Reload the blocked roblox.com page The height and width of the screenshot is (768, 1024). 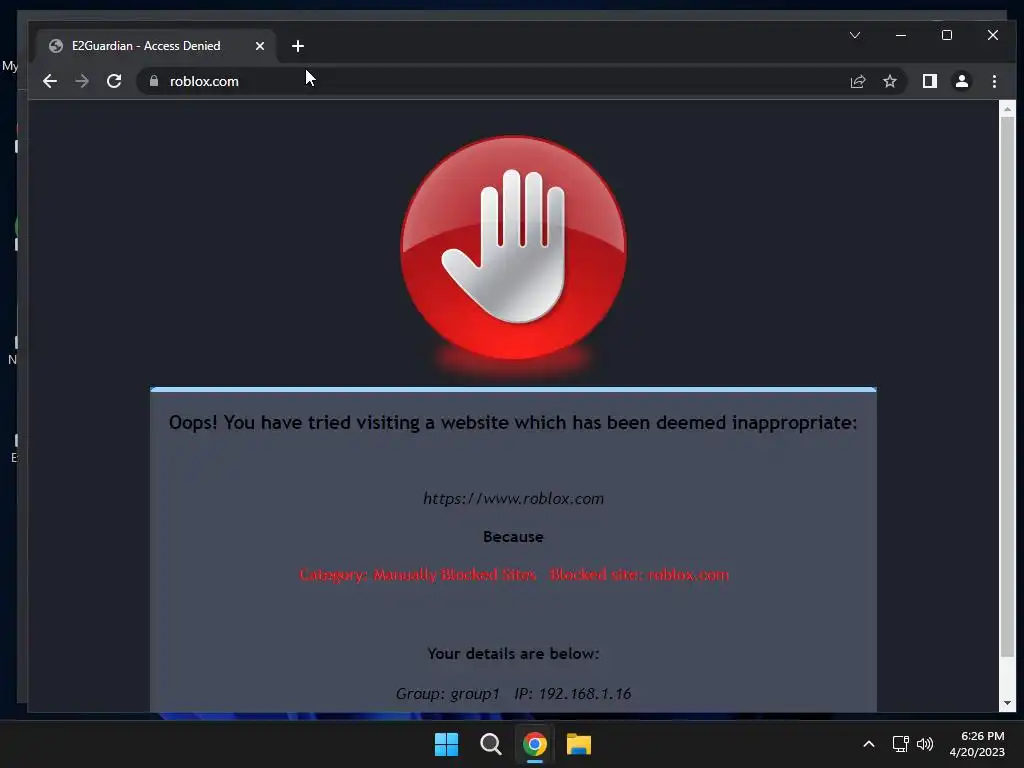point(114,81)
